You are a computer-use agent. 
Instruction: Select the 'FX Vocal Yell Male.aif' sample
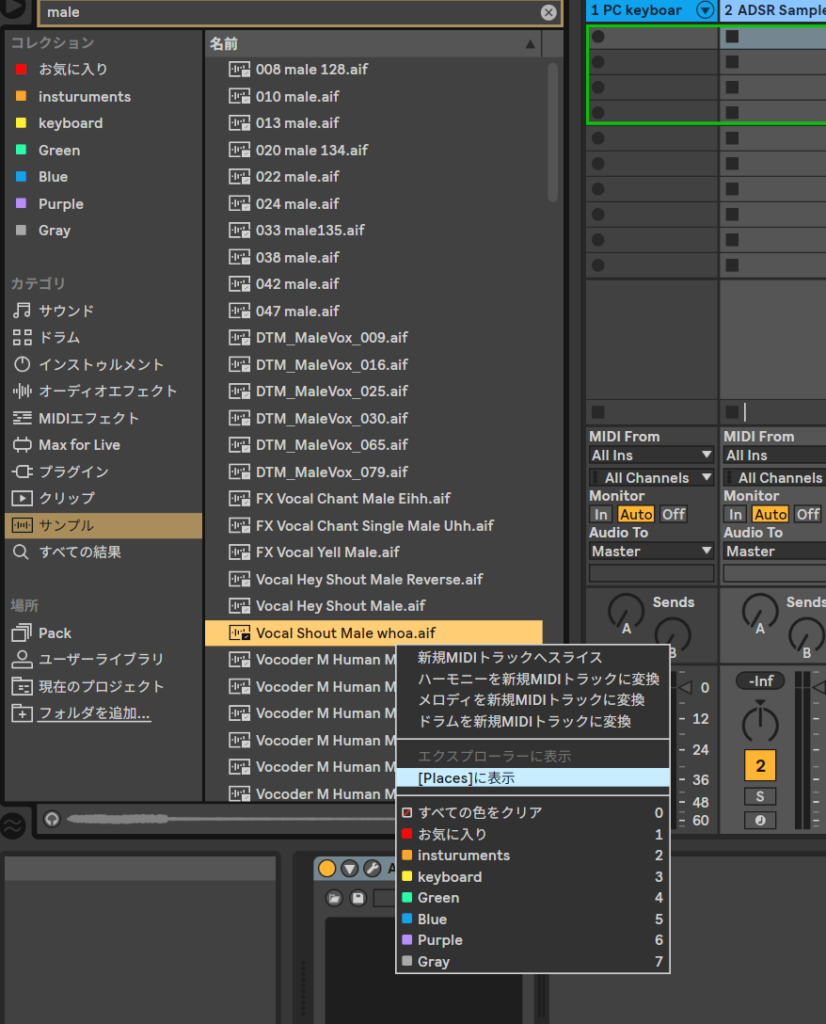pos(327,552)
